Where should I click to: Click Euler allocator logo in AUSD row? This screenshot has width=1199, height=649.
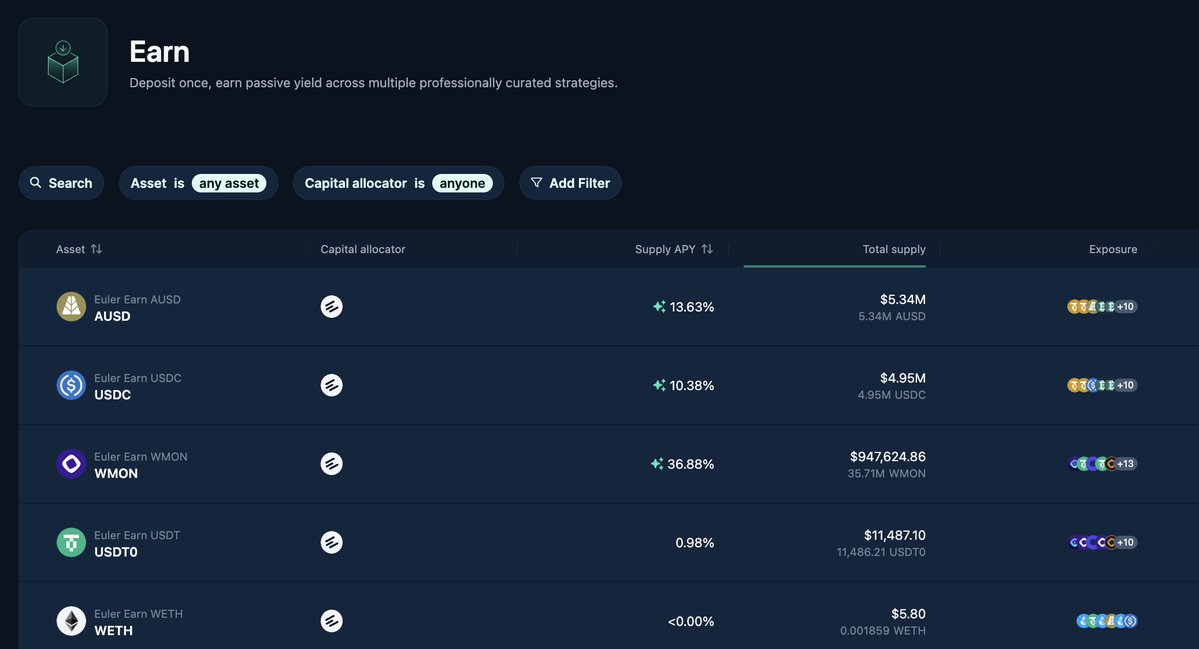click(331, 307)
